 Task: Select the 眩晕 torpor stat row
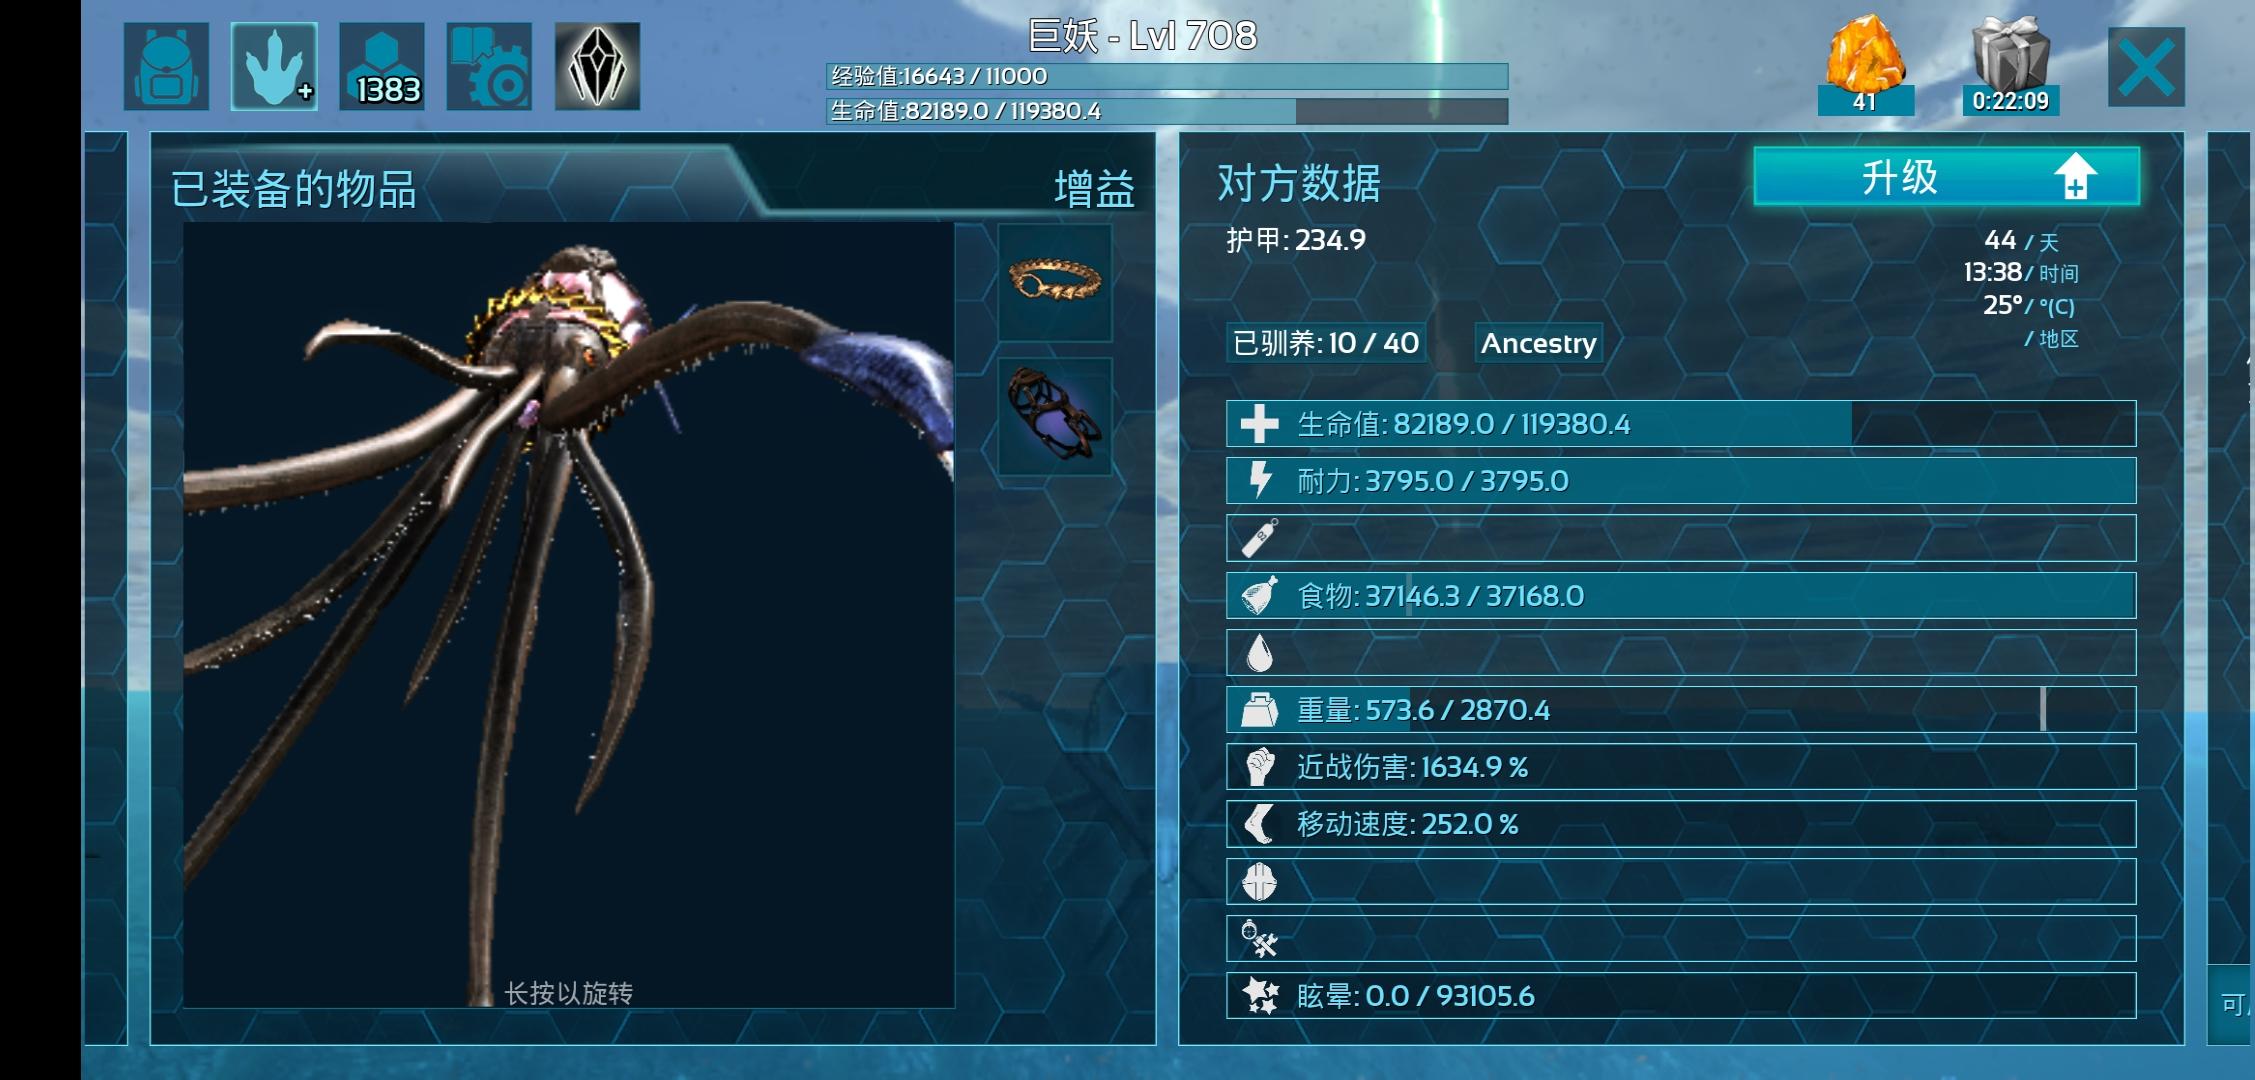1681,996
